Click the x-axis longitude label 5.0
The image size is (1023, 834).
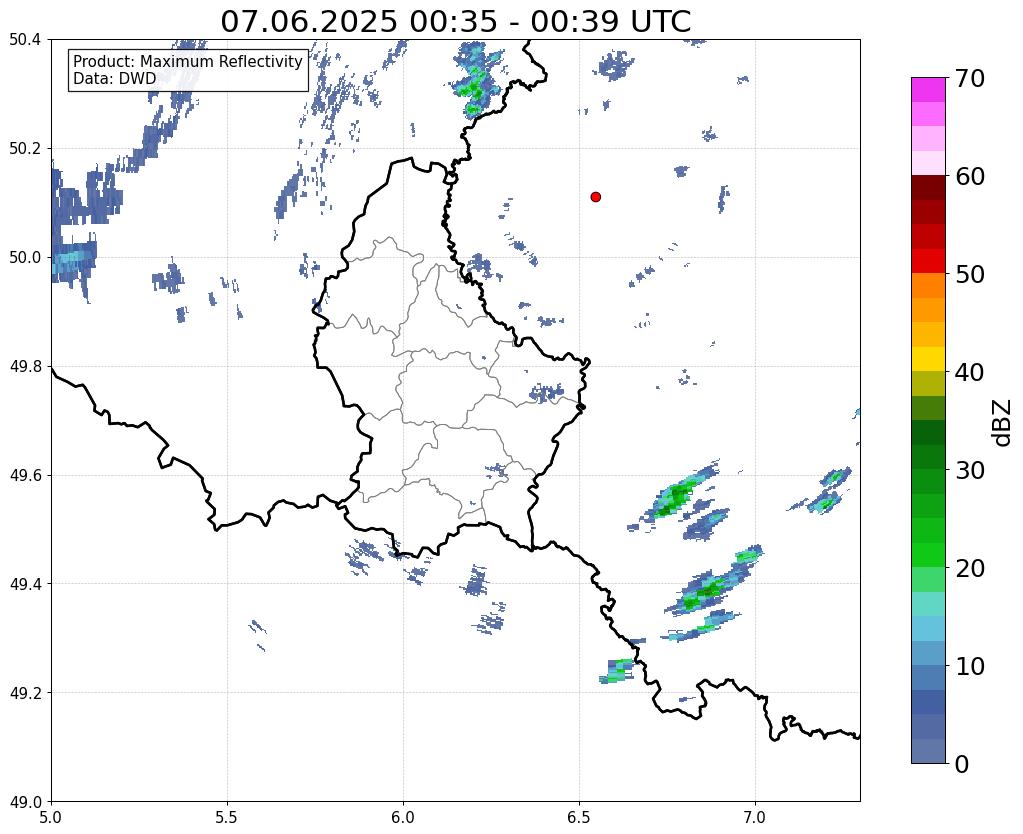(51, 817)
